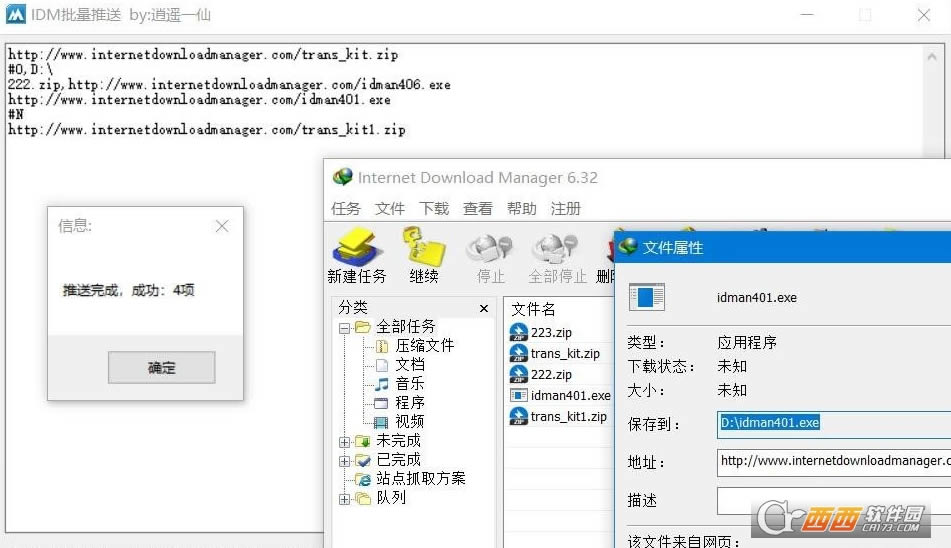The height and width of the screenshot is (548, 951).
Task: Click the 描述 description input field
Action: pos(834,501)
